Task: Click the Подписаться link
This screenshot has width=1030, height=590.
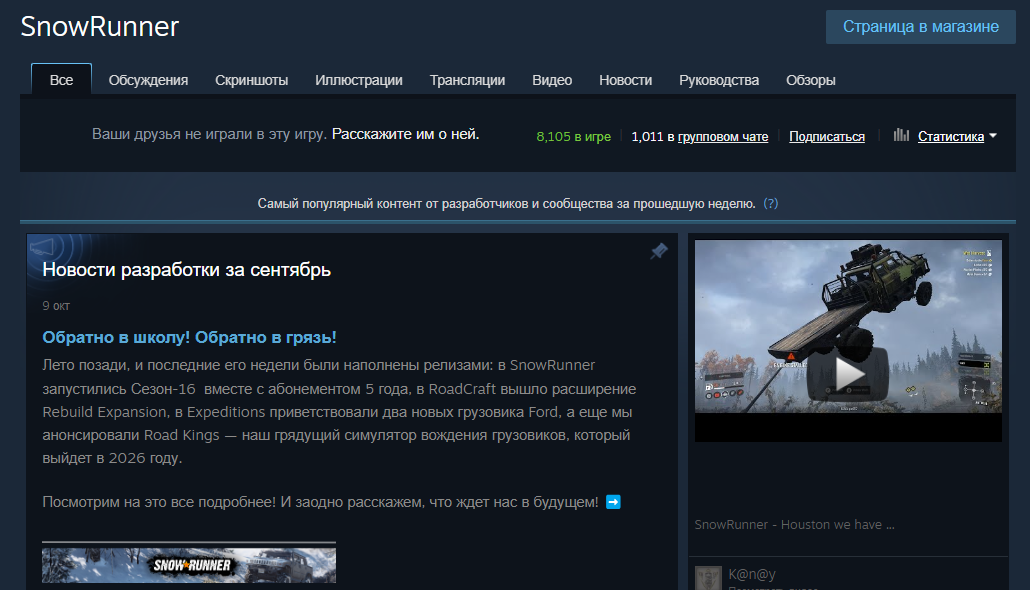Action: [826, 137]
